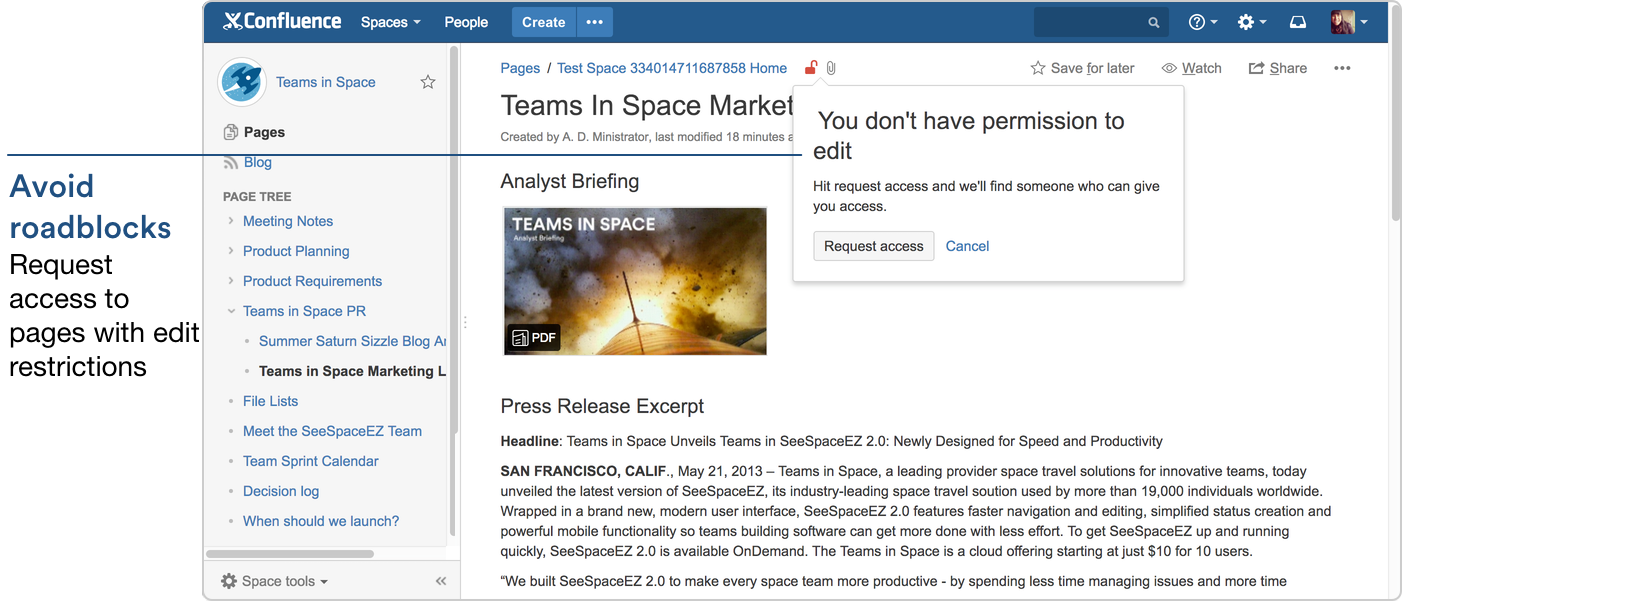Click the search field in header

1100,22
